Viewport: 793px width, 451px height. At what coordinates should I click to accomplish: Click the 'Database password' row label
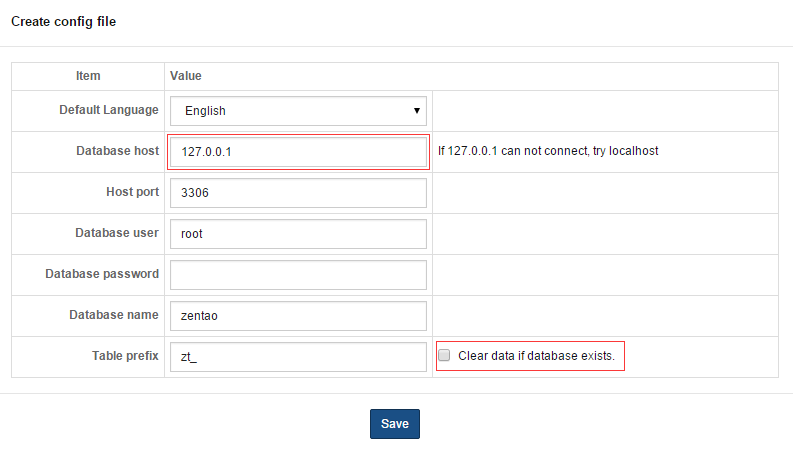pyautogui.click(x=102, y=274)
